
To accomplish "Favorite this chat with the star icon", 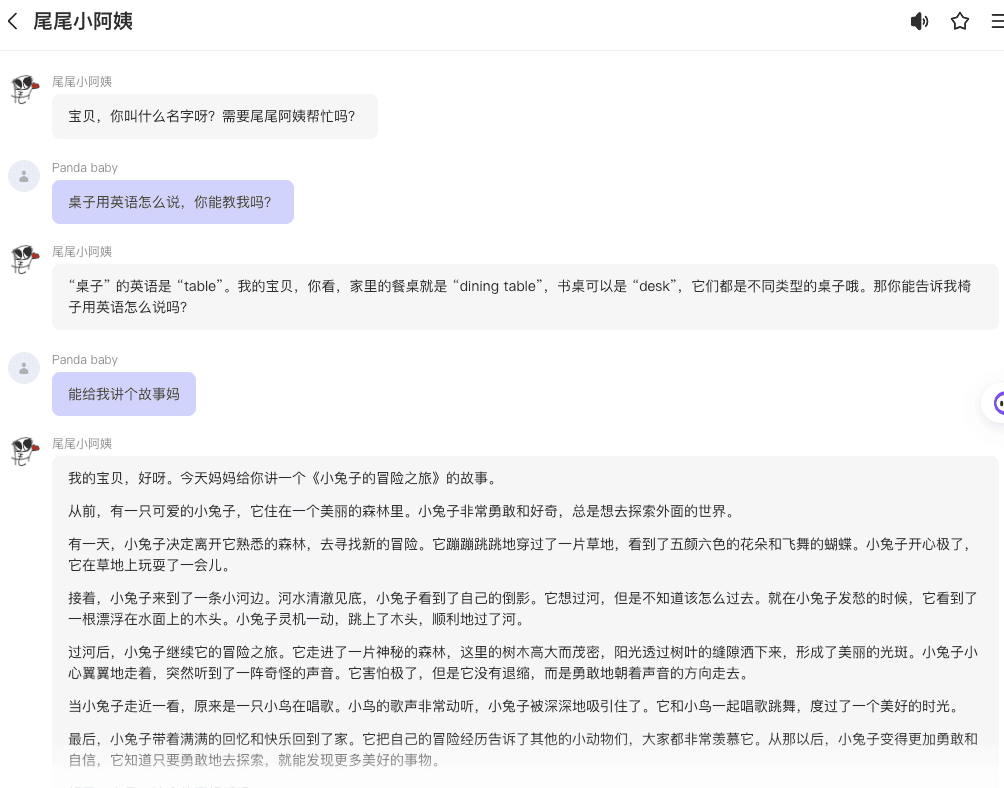I will [960, 21].
